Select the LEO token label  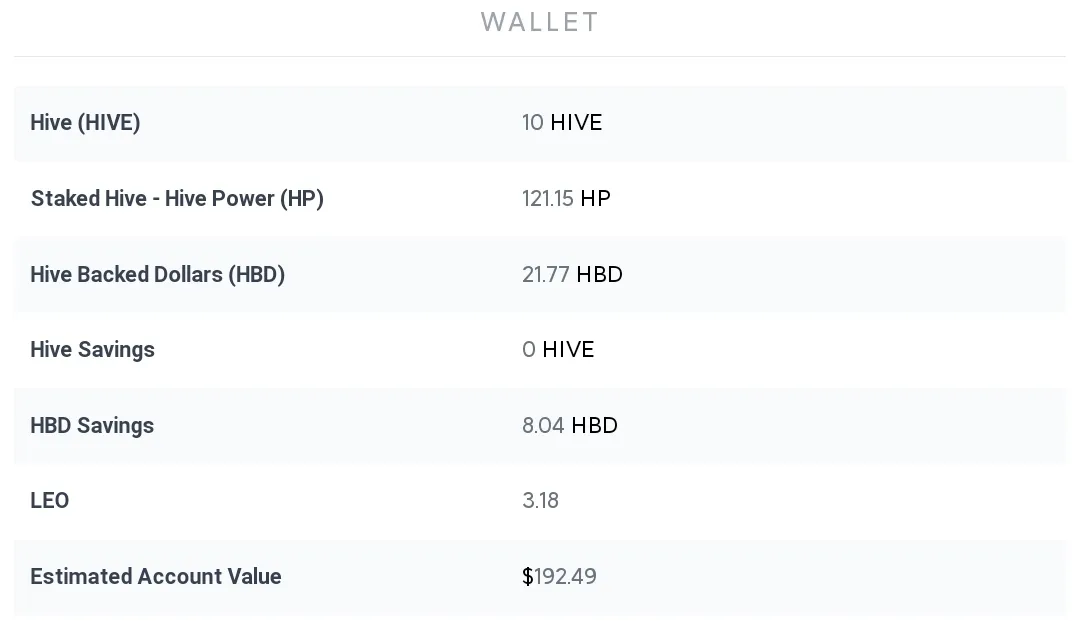[x=49, y=501]
